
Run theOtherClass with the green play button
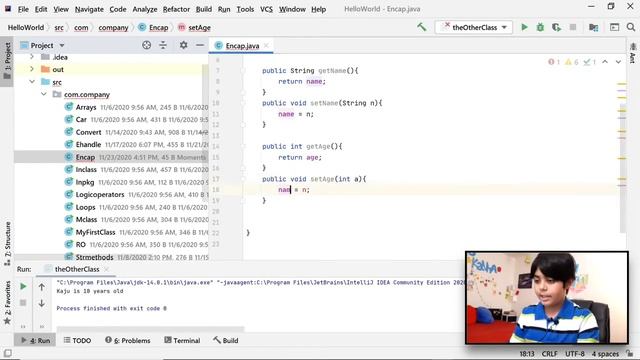pos(524,27)
